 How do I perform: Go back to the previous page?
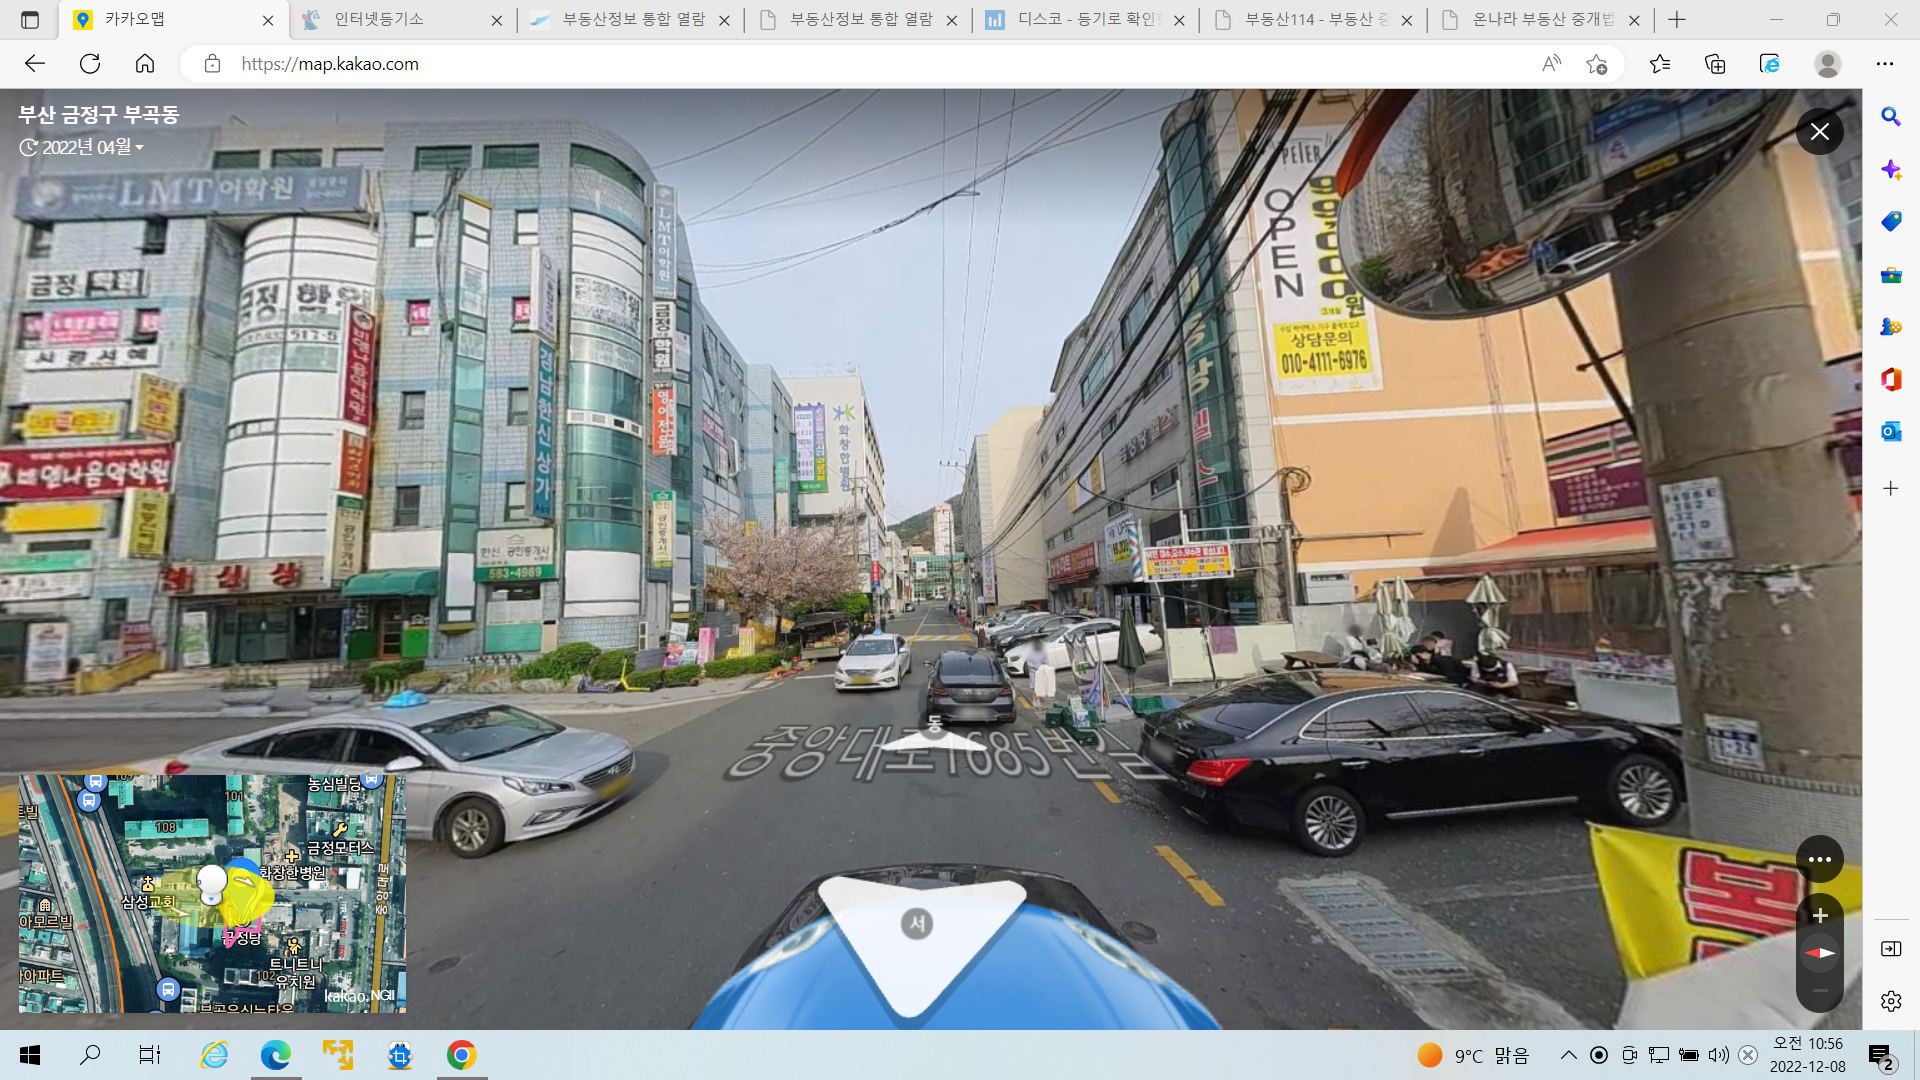[x=35, y=64]
